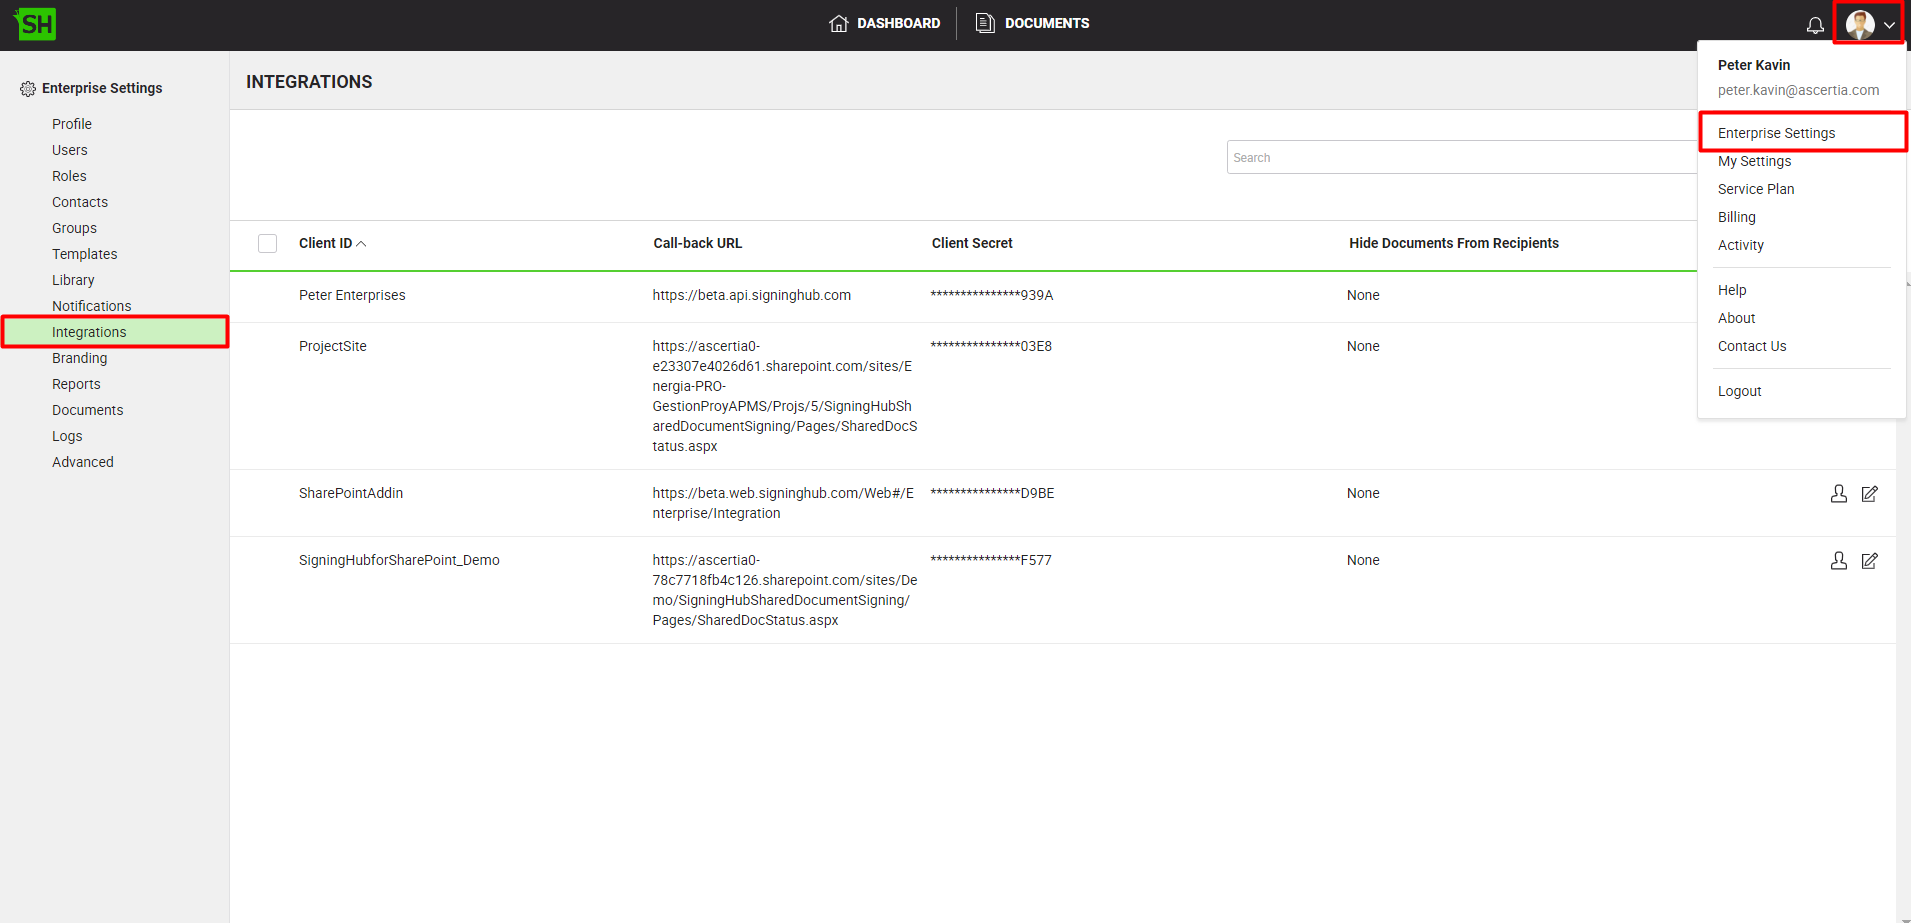This screenshot has width=1911, height=923.
Task: Click the user icon for SigningHubforSharePoint_Demo row
Action: point(1838,561)
